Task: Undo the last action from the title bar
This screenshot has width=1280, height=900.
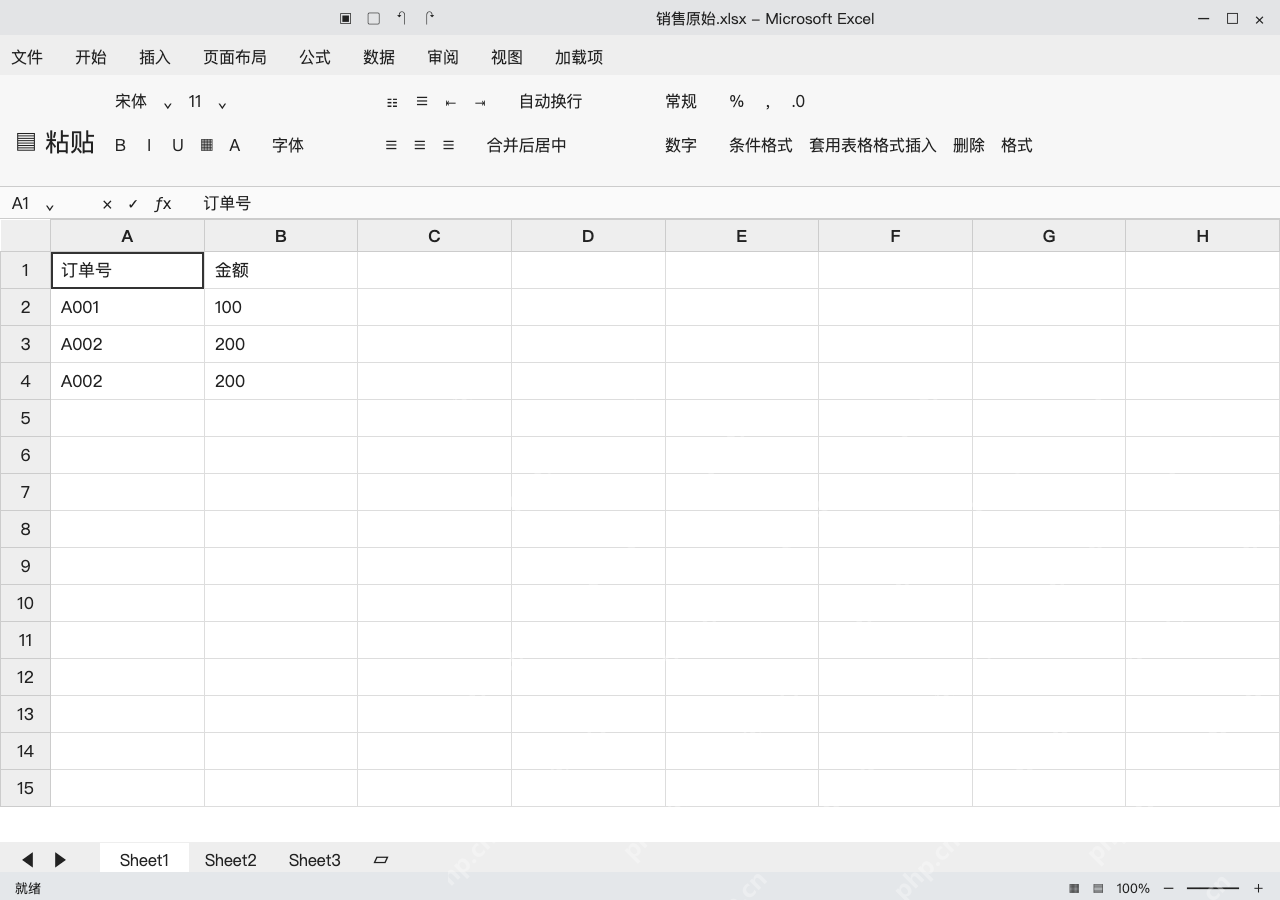Action: [402, 18]
